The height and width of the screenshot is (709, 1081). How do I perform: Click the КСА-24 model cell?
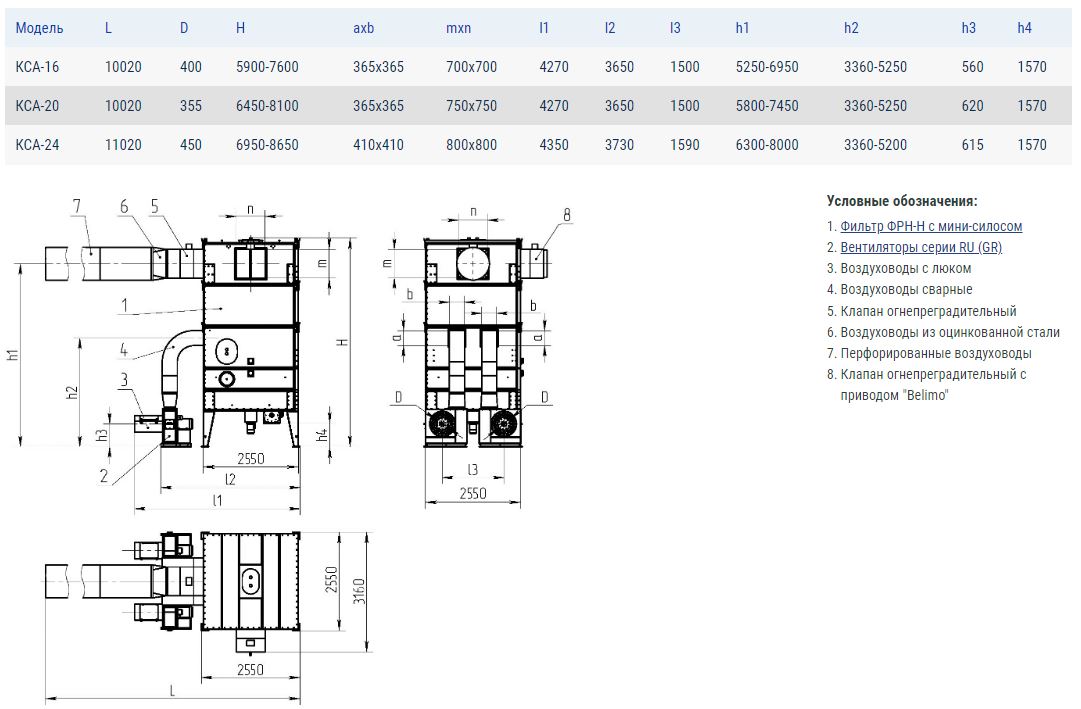click(x=37, y=145)
